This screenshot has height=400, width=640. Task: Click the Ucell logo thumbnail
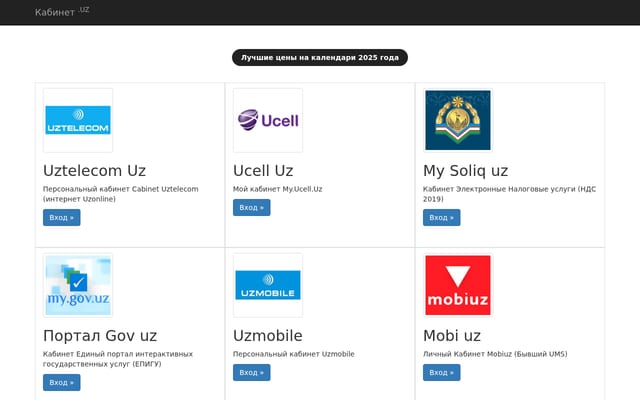(x=268, y=120)
